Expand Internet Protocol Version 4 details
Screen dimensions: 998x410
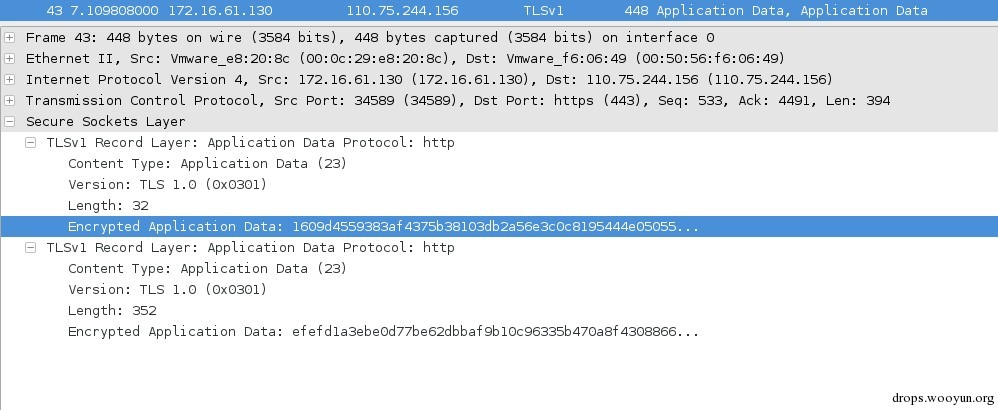10,79
